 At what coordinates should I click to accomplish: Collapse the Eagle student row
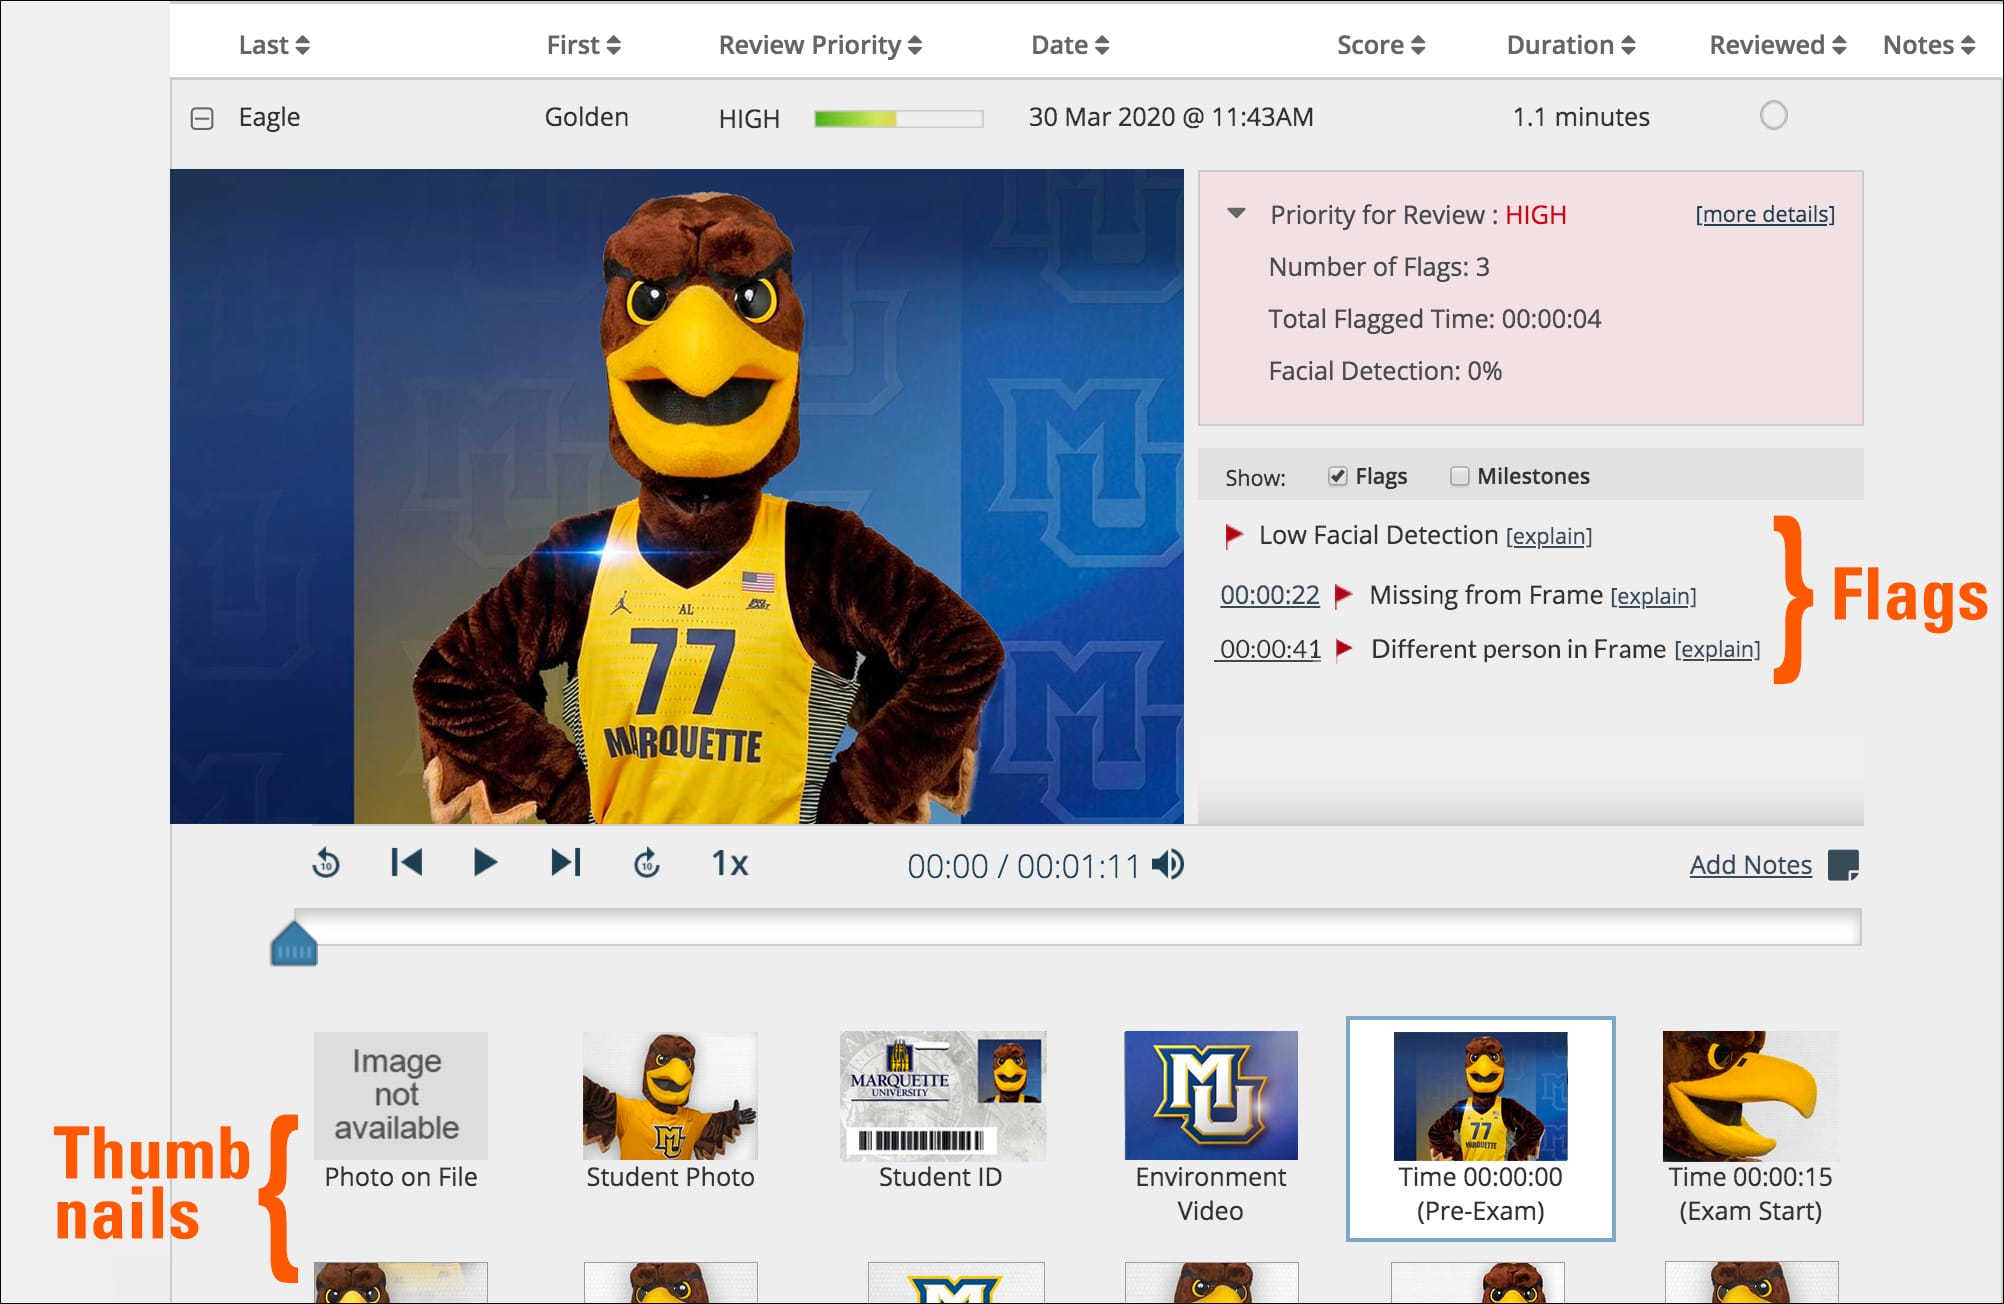point(202,119)
